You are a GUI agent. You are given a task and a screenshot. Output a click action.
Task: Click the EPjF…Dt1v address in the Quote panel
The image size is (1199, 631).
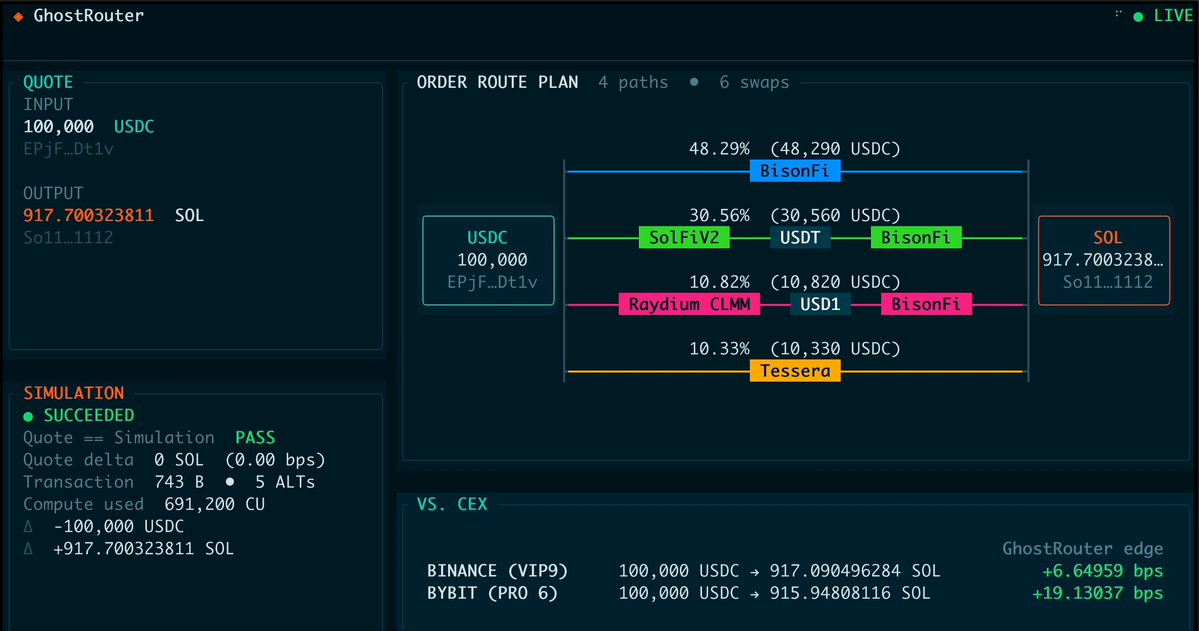pos(68,148)
